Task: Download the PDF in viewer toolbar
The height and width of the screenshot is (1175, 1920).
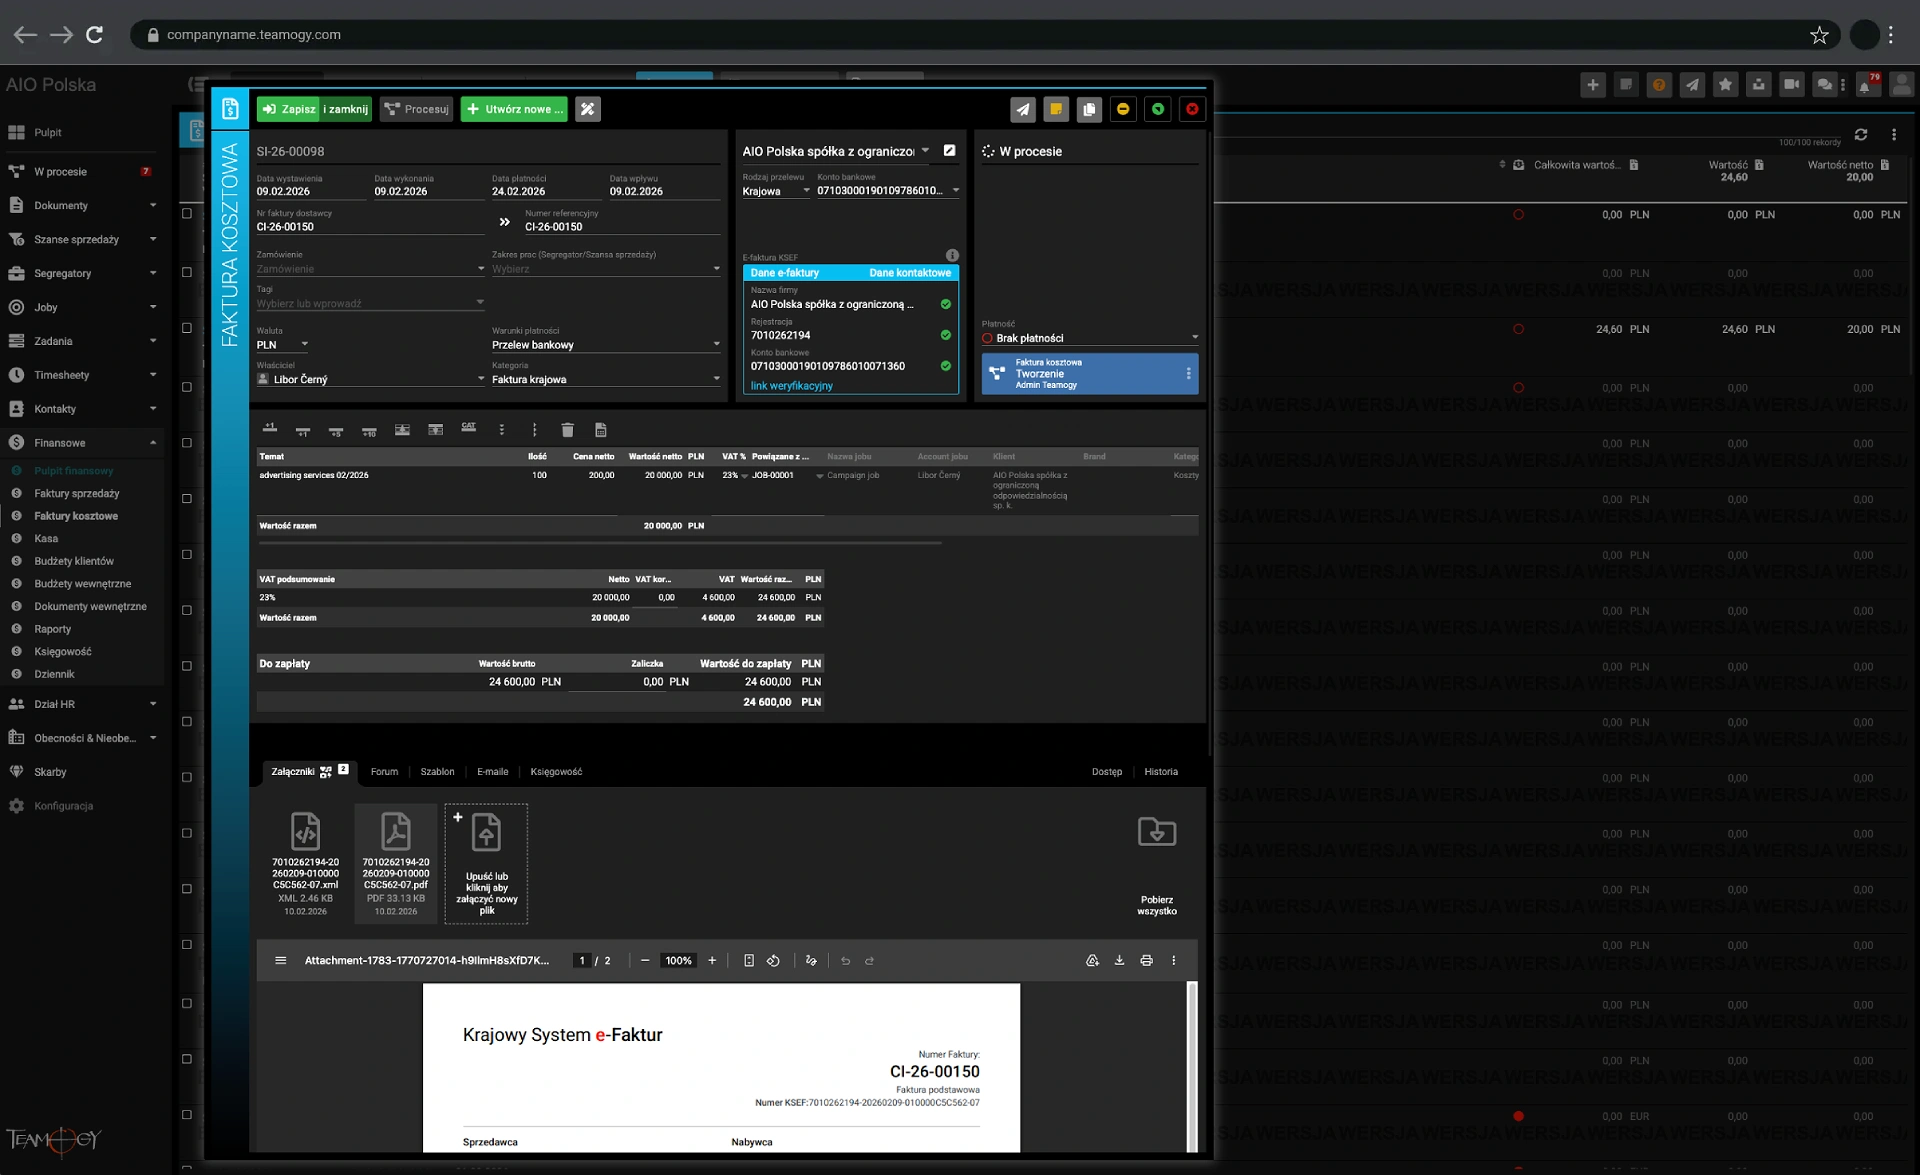Action: click(x=1119, y=960)
